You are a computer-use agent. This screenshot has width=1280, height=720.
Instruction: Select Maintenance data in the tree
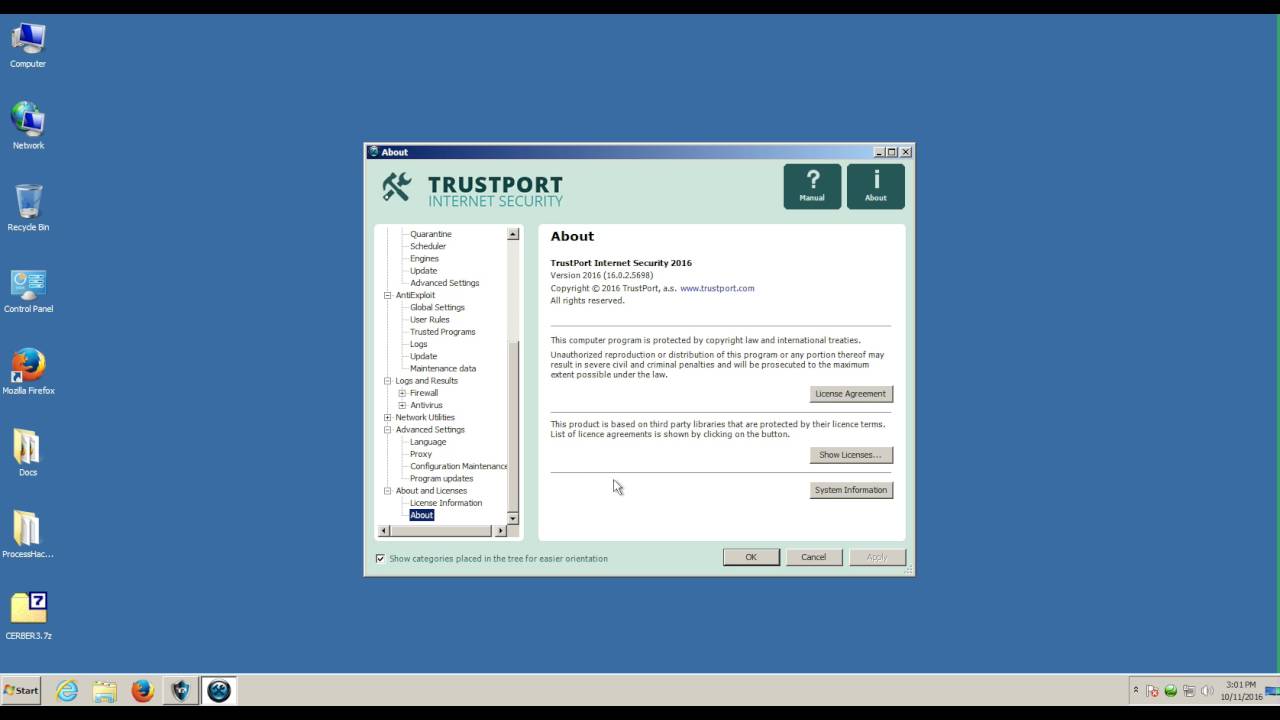point(443,368)
